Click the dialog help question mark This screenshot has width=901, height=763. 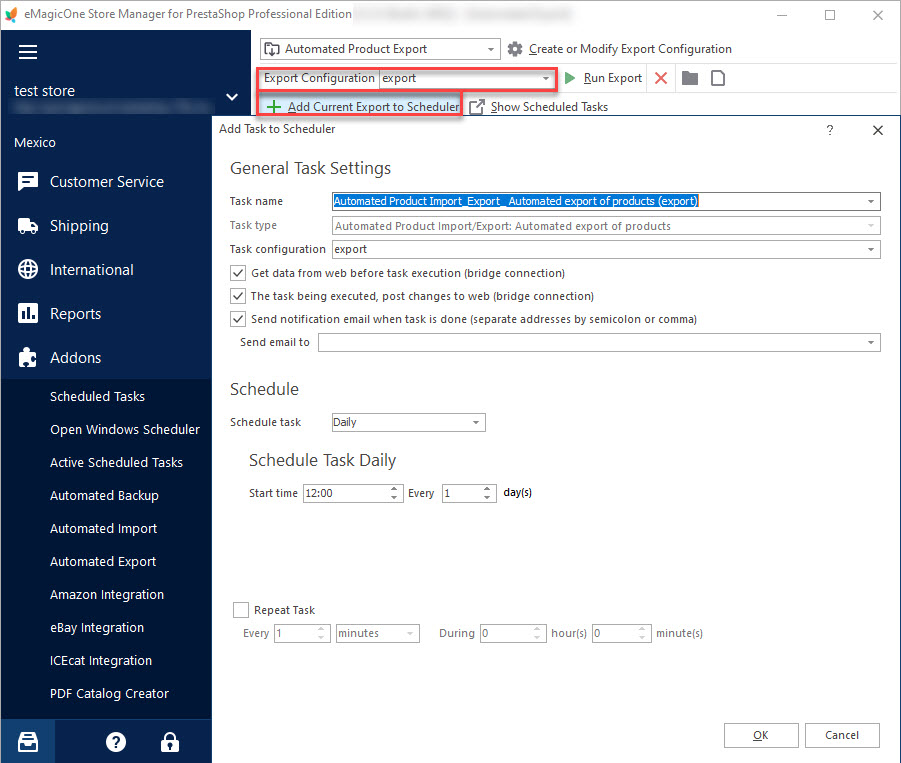click(830, 130)
